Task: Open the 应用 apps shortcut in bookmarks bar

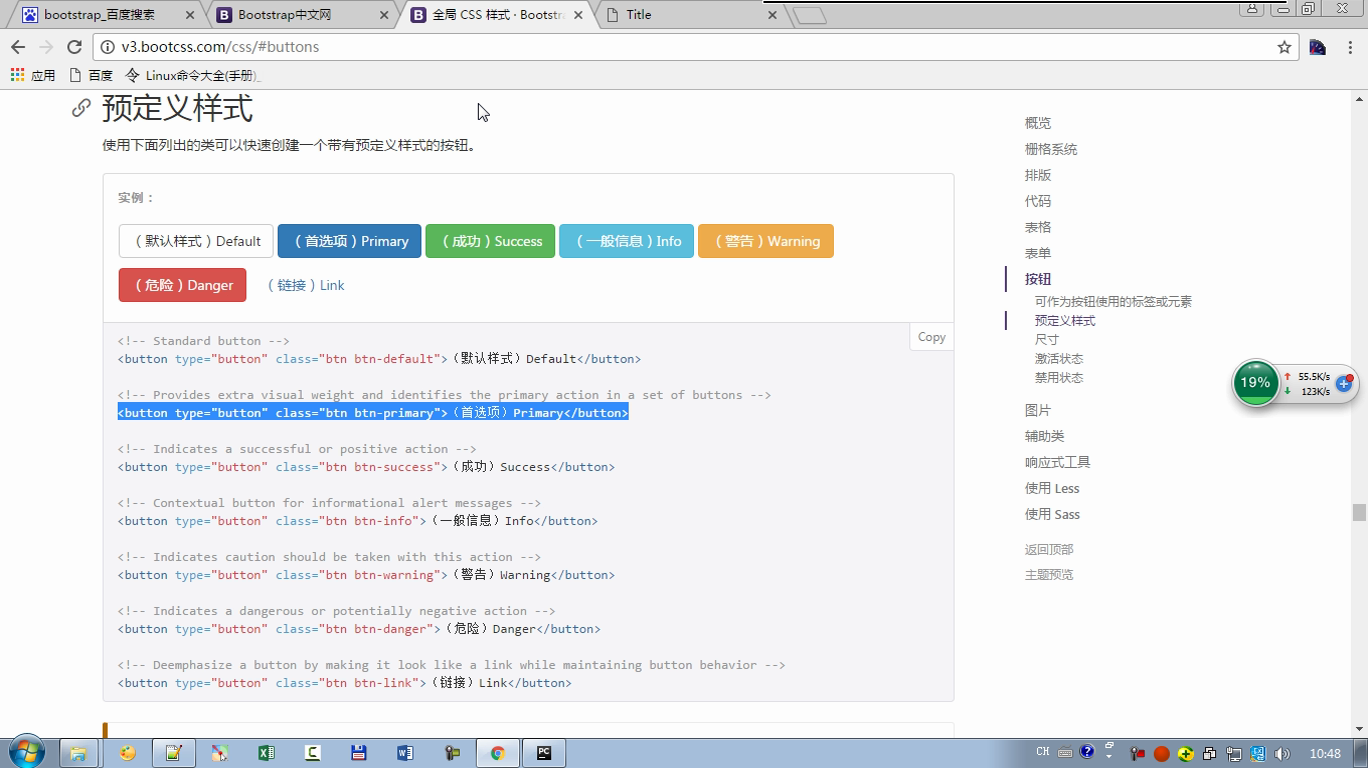Action: coord(32,75)
